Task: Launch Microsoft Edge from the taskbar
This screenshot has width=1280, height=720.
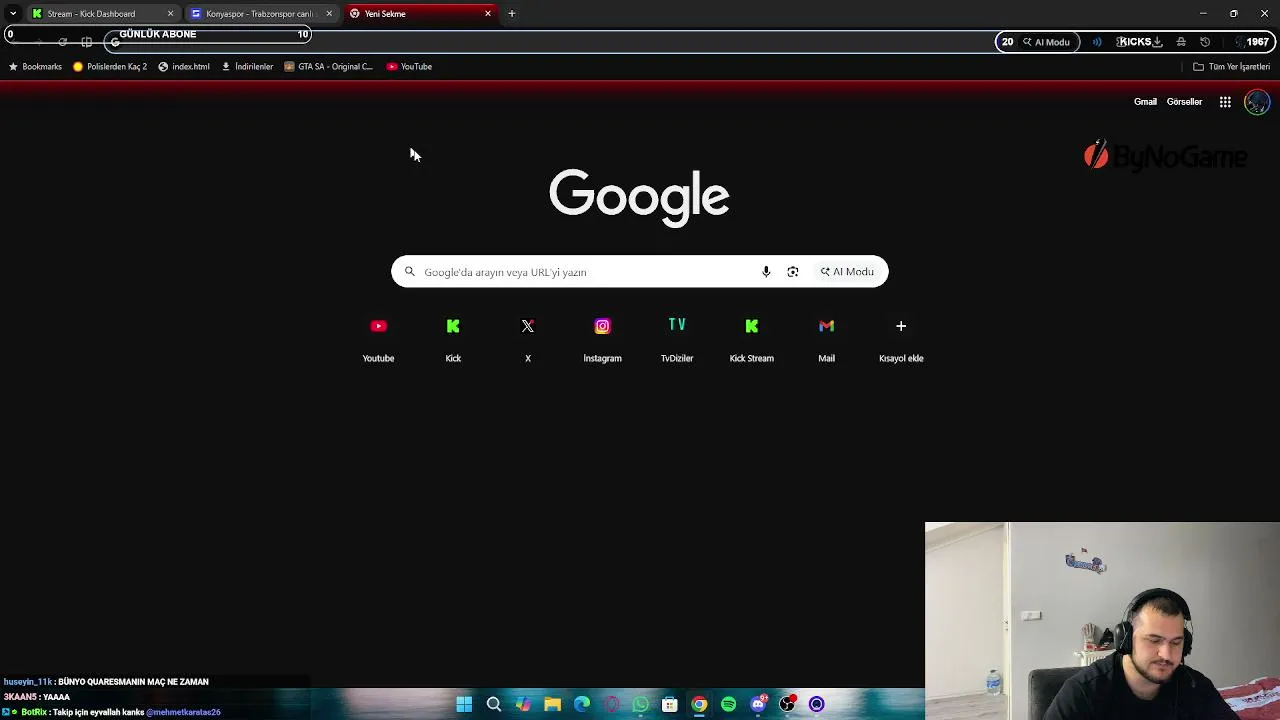Action: (x=582, y=704)
